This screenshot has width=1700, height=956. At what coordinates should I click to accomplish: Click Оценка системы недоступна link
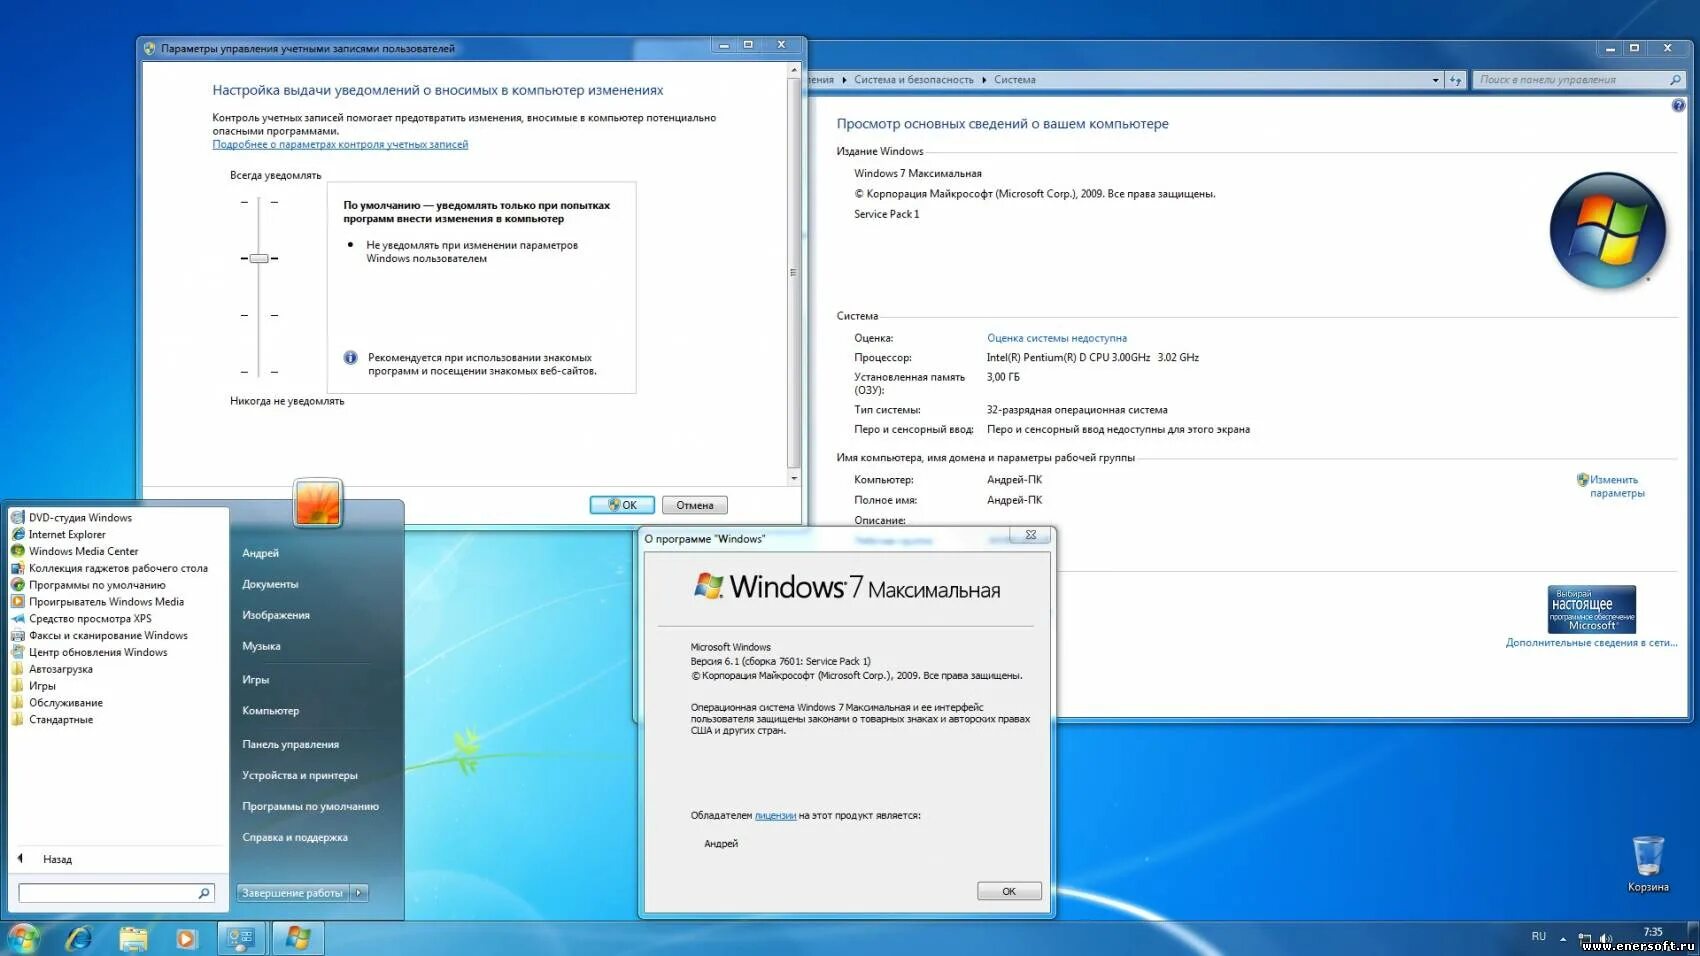(1057, 338)
